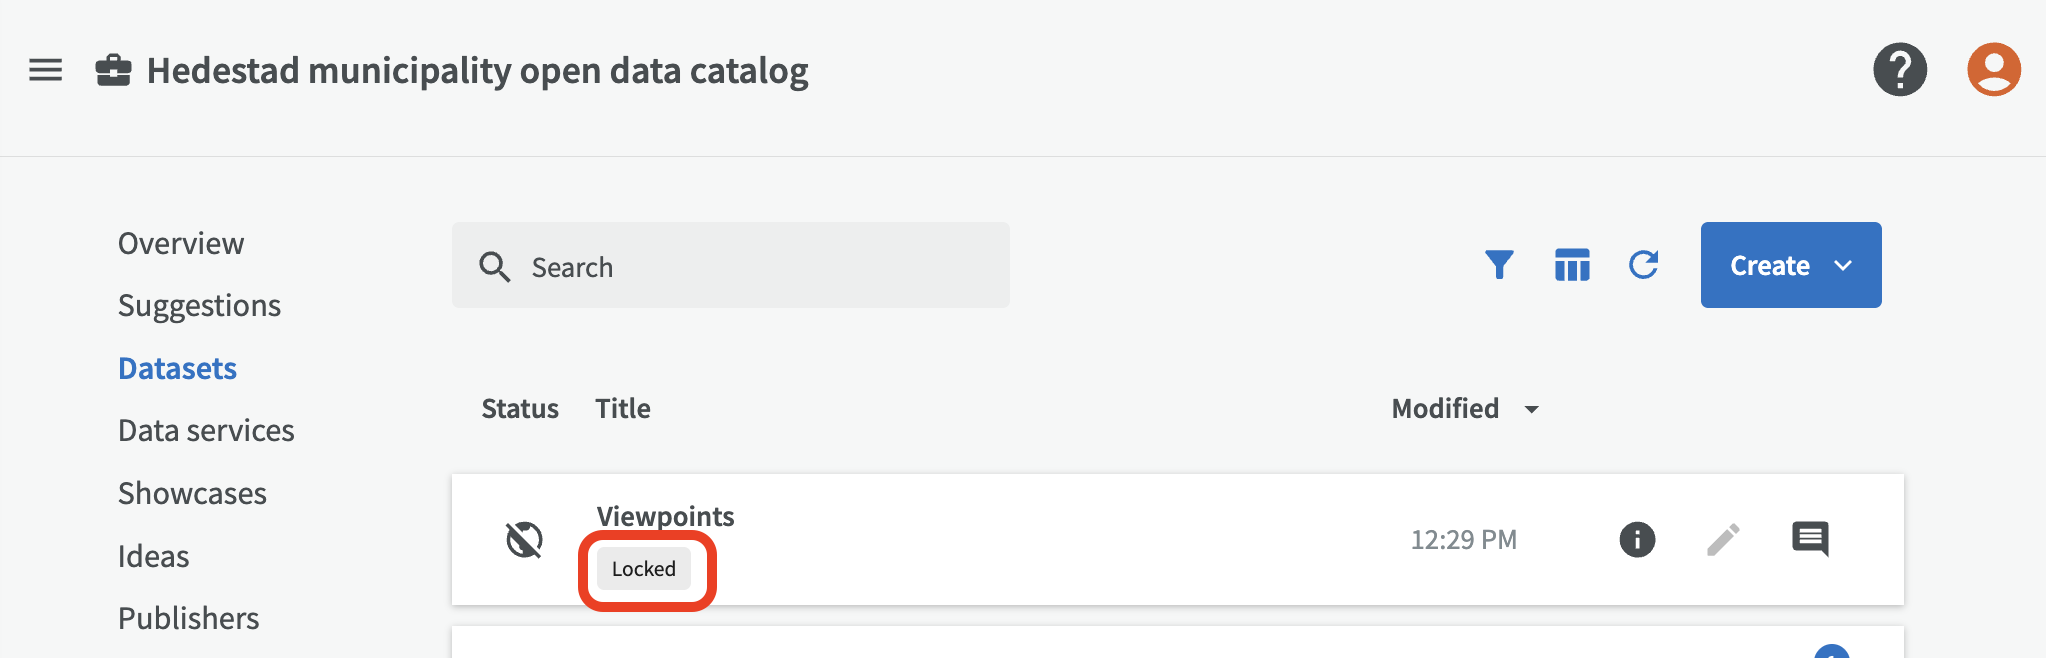Image resolution: width=2046 pixels, height=658 pixels.
Task: Expand the user account avatar menu
Action: pos(1994,69)
